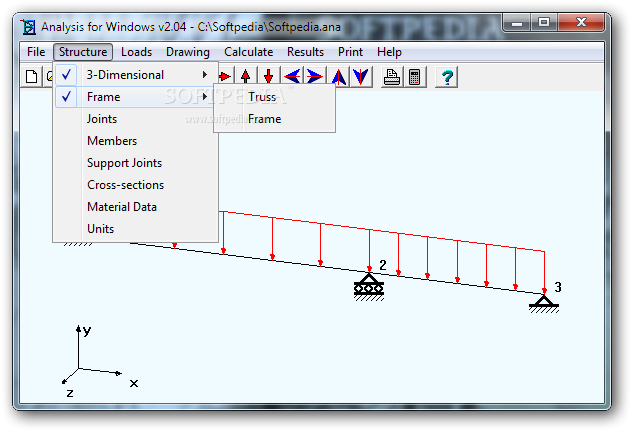Toggle the 3-Dimensional checkmark
Screen dimensions: 632x431
pyautogui.click(x=67, y=75)
